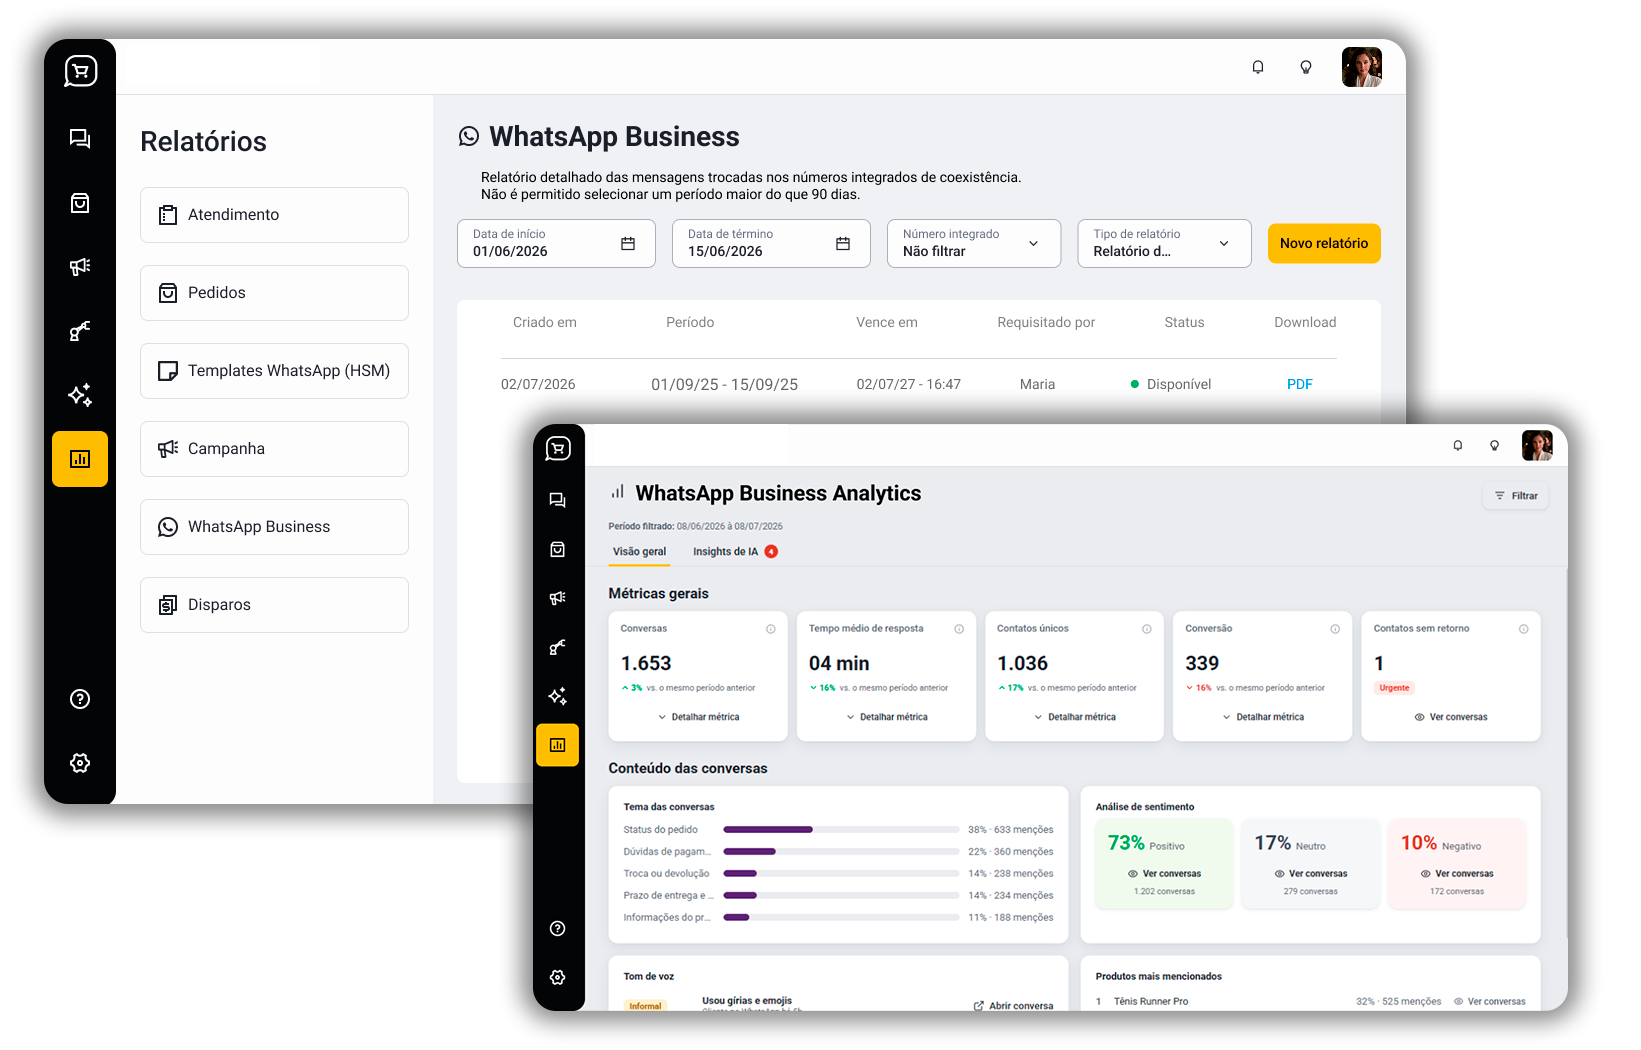Click the Data de início date field
Image resolution: width=1641 pixels, height=1050 pixels.
coord(556,243)
